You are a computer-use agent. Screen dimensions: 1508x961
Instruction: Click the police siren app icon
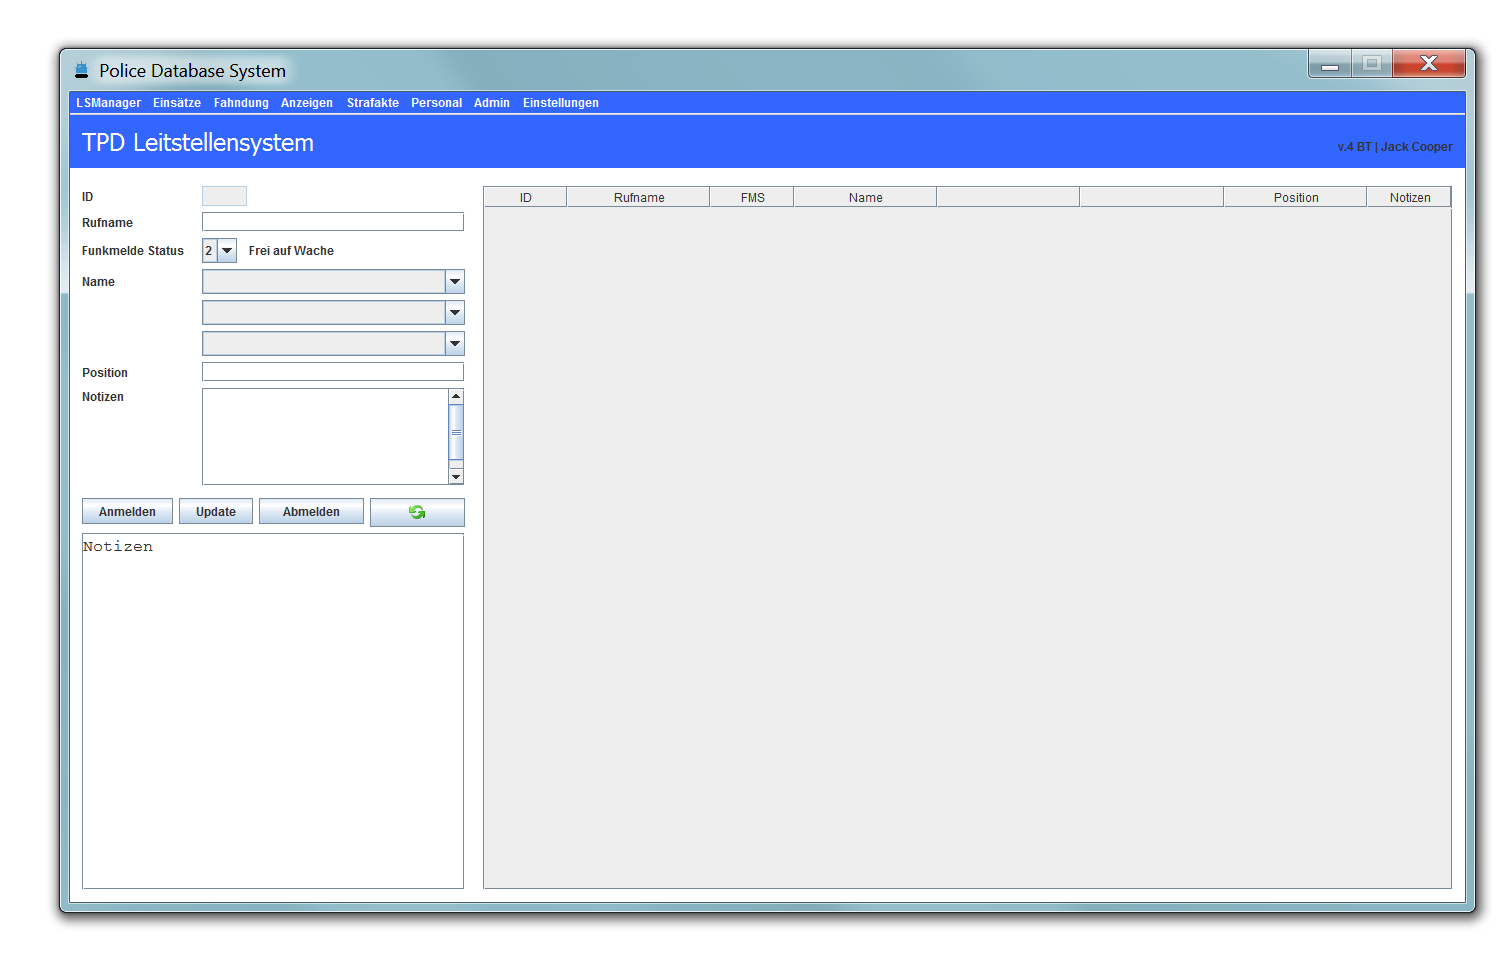tap(81, 70)
